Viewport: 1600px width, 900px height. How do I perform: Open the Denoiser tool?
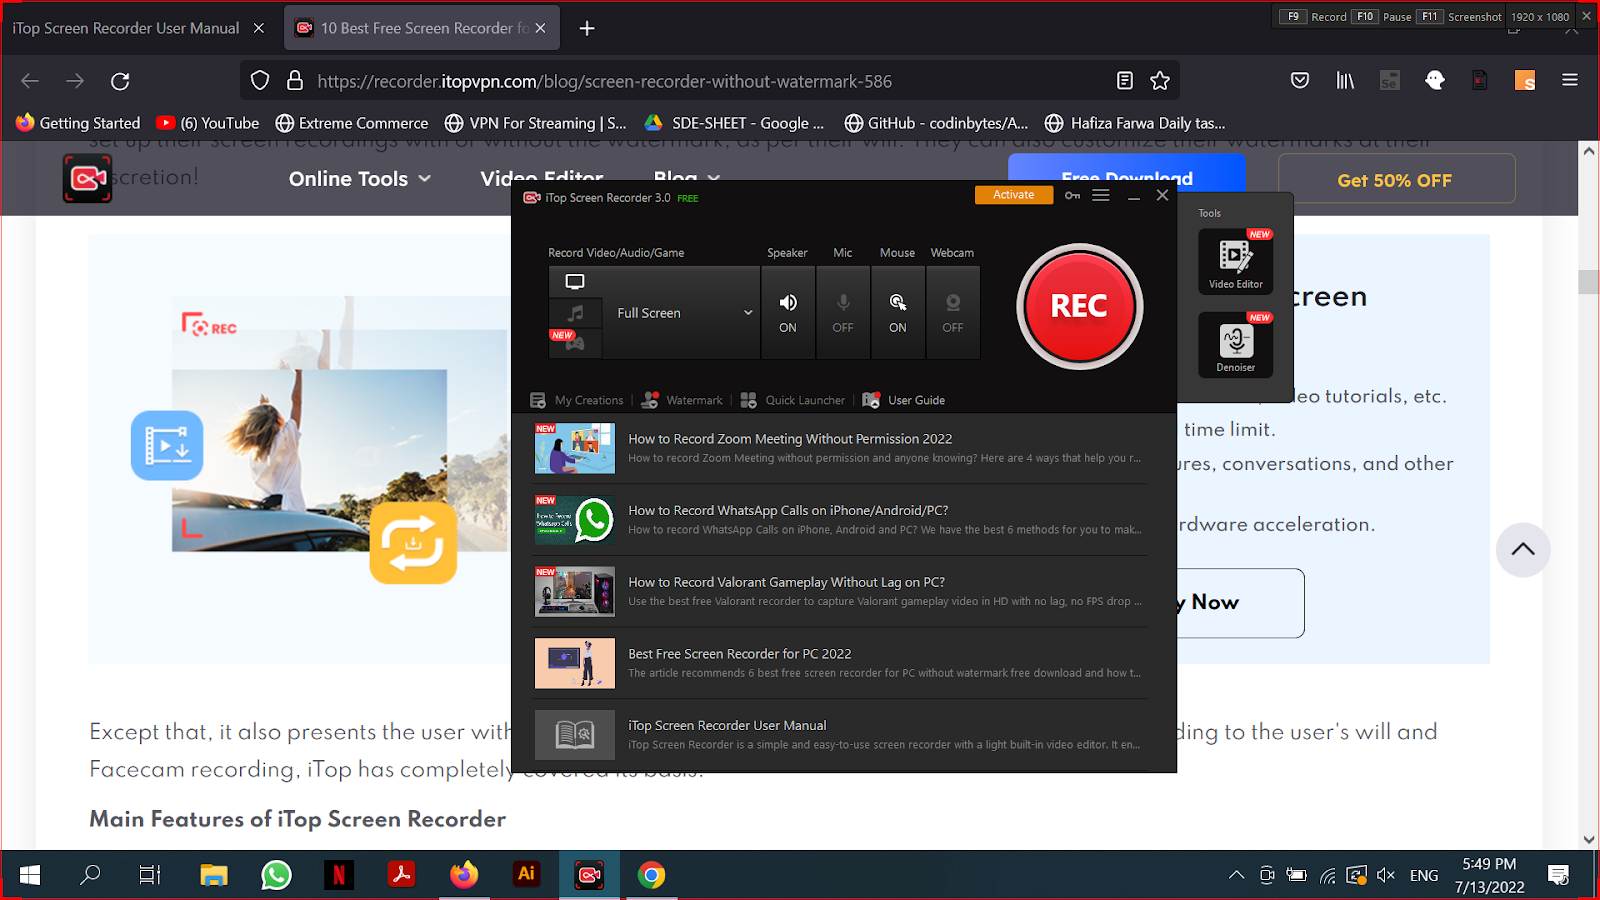click(x=1236, y=345)
